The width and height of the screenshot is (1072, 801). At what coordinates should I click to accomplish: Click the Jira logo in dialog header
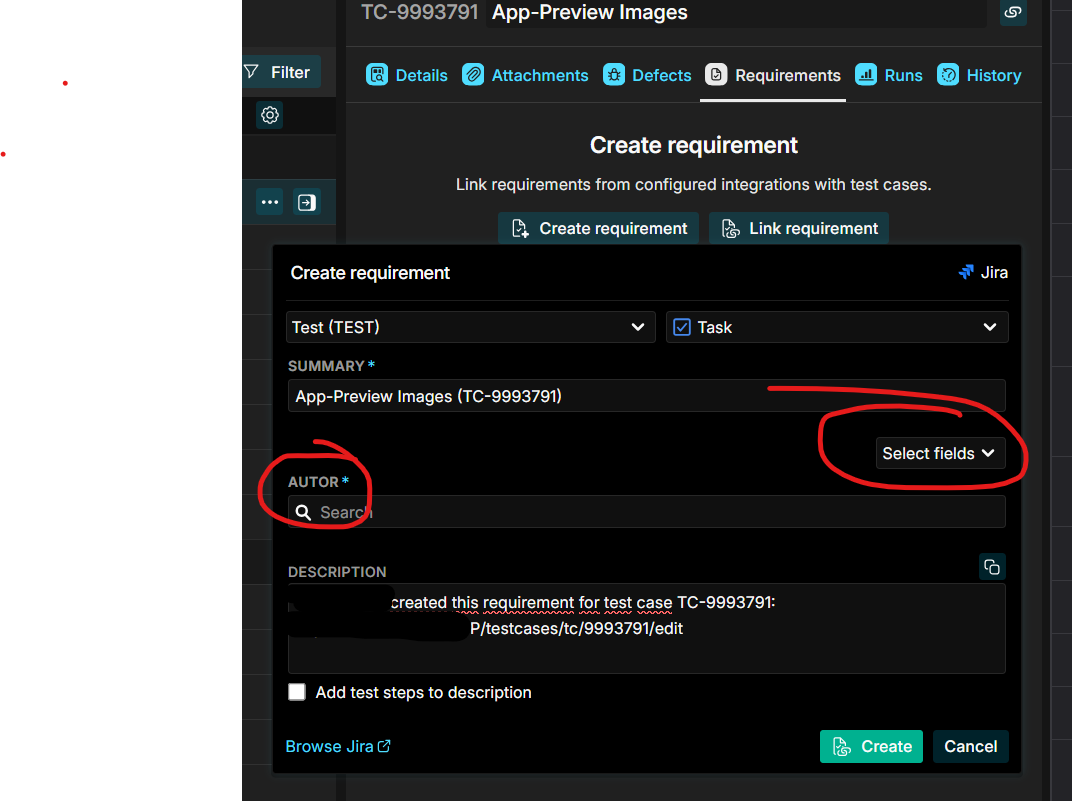[966, 272]
